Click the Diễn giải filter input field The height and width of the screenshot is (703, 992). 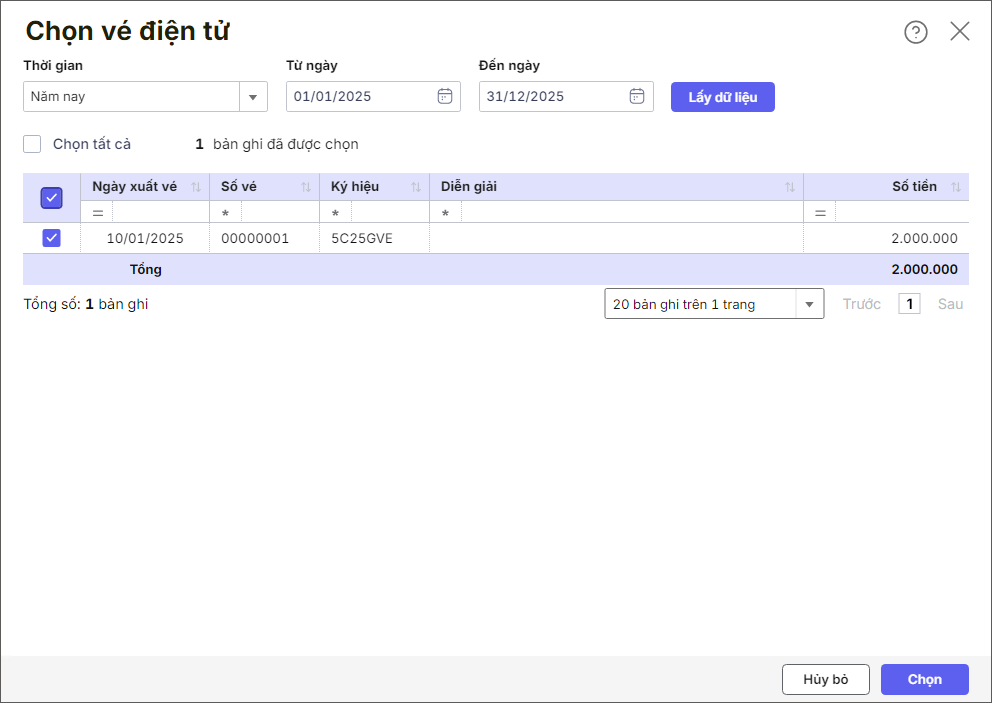[x=630, y=213]
